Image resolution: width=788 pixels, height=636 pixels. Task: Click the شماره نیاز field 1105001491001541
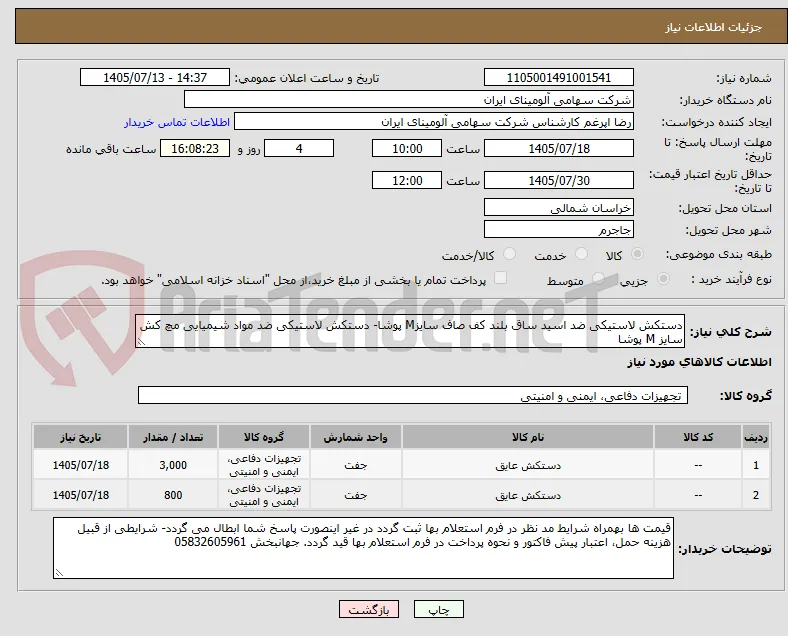(x=559, y=78)
